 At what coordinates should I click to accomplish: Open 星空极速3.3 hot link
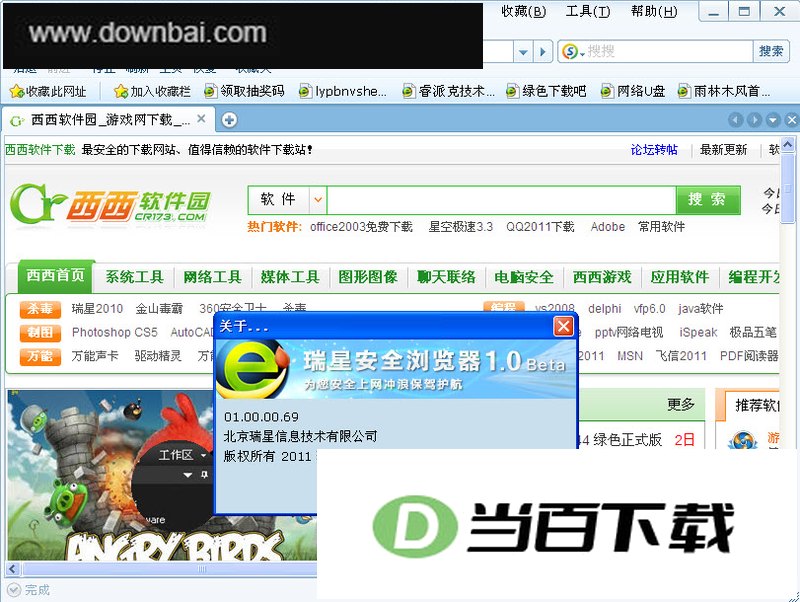[461, 227]
